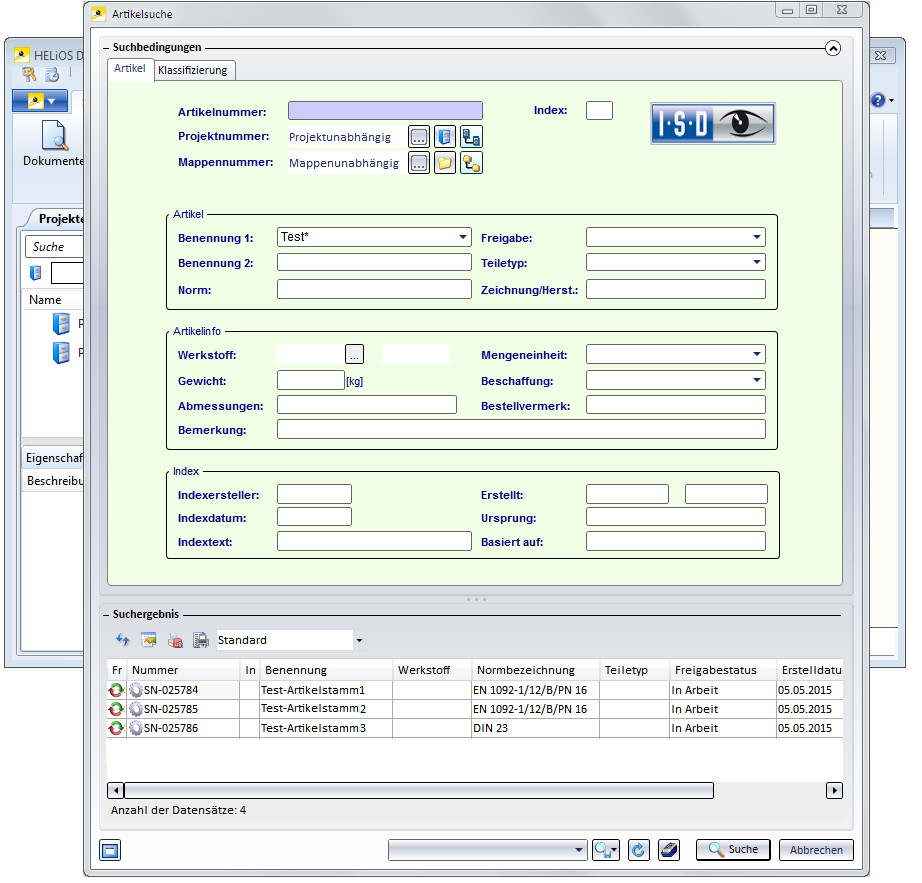Image resolution: width=922 pixels, height=883 pixels.
Task: Click the refresh icon in the bottom bar
Action: [637, 850]
